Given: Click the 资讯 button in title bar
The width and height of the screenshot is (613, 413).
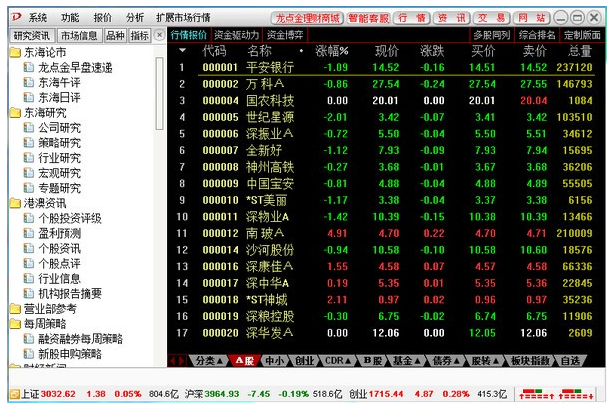Looking at the screenshot, I should (x=452, y=18).
